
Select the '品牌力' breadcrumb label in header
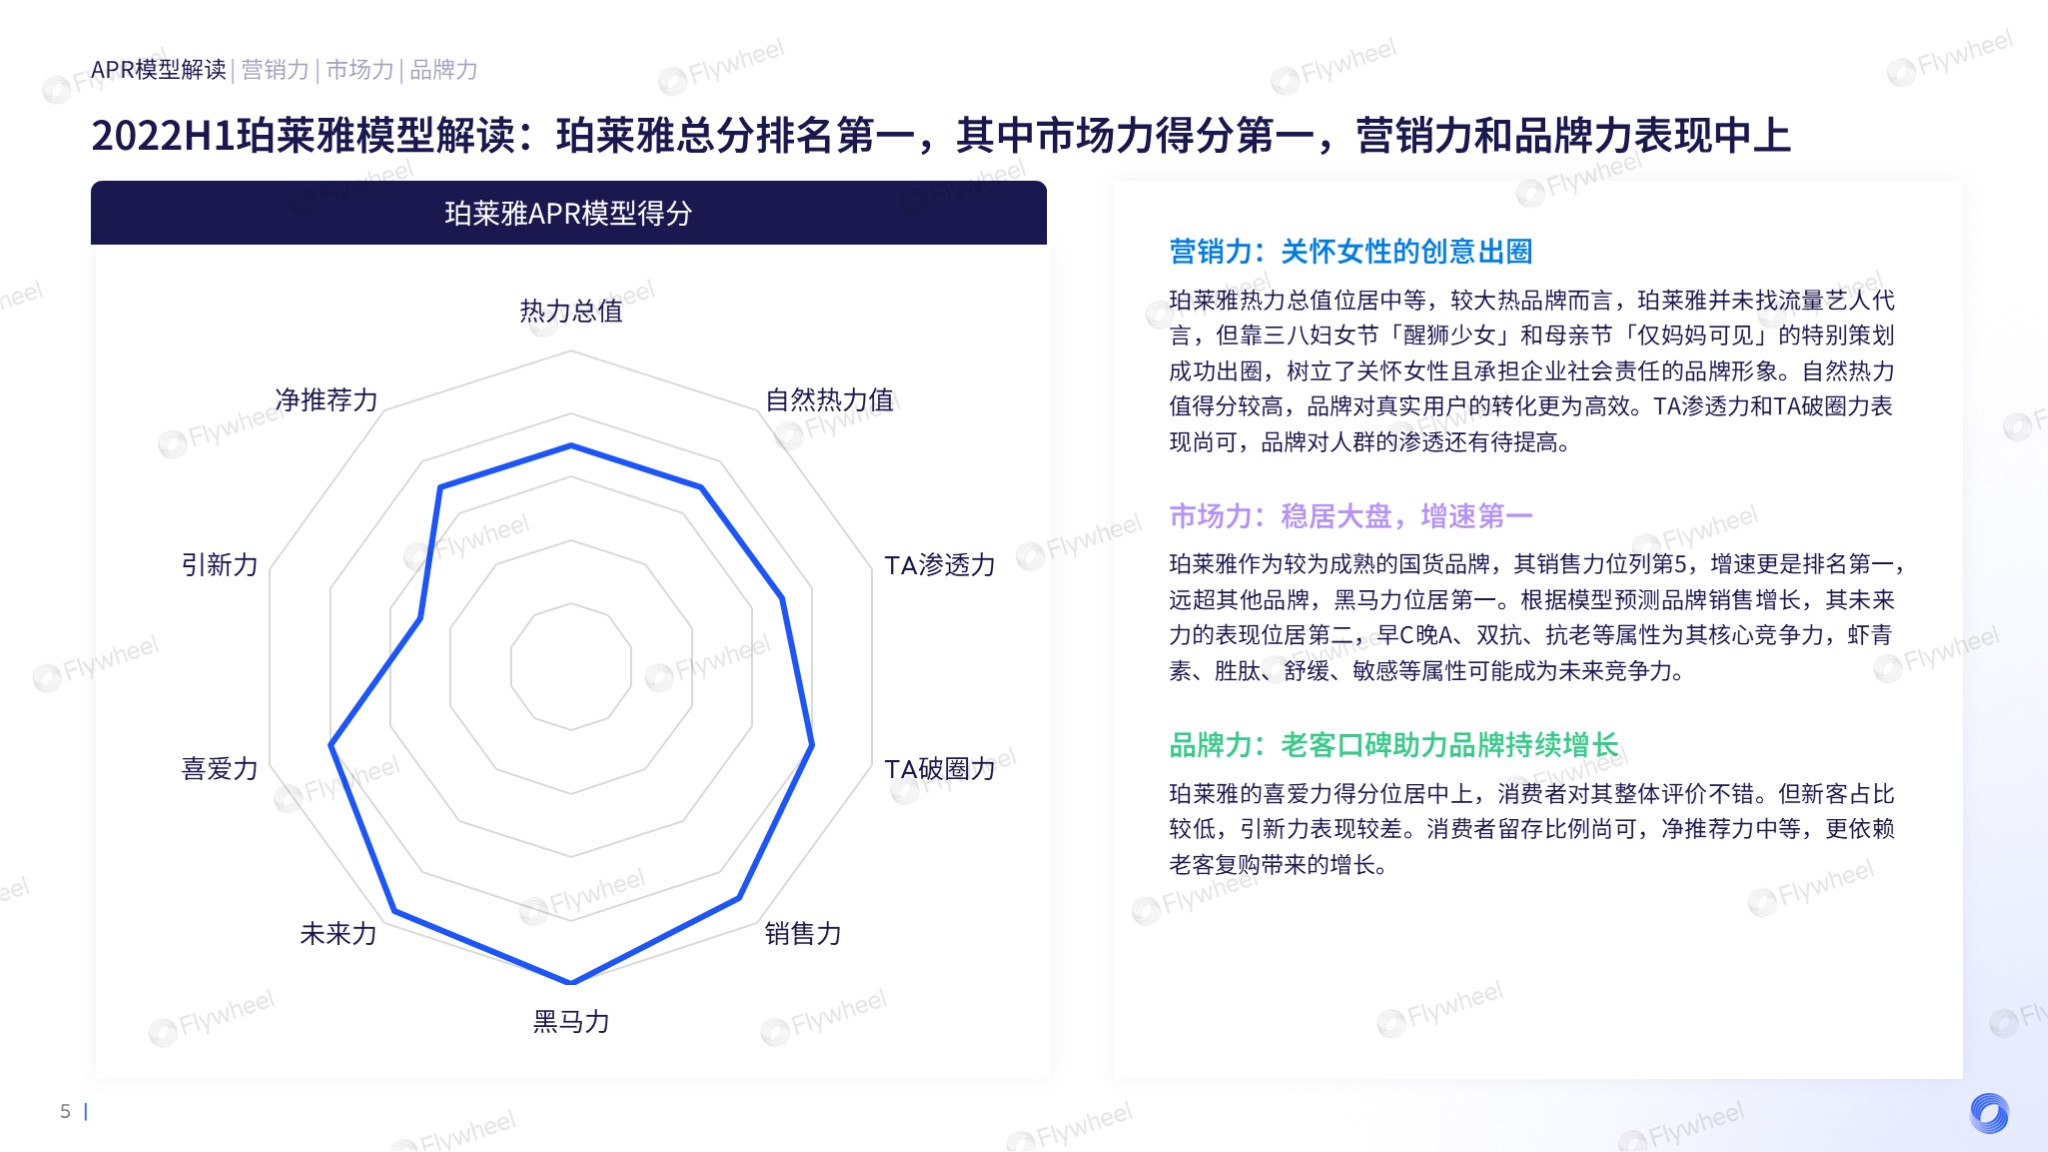pos(443,69)
